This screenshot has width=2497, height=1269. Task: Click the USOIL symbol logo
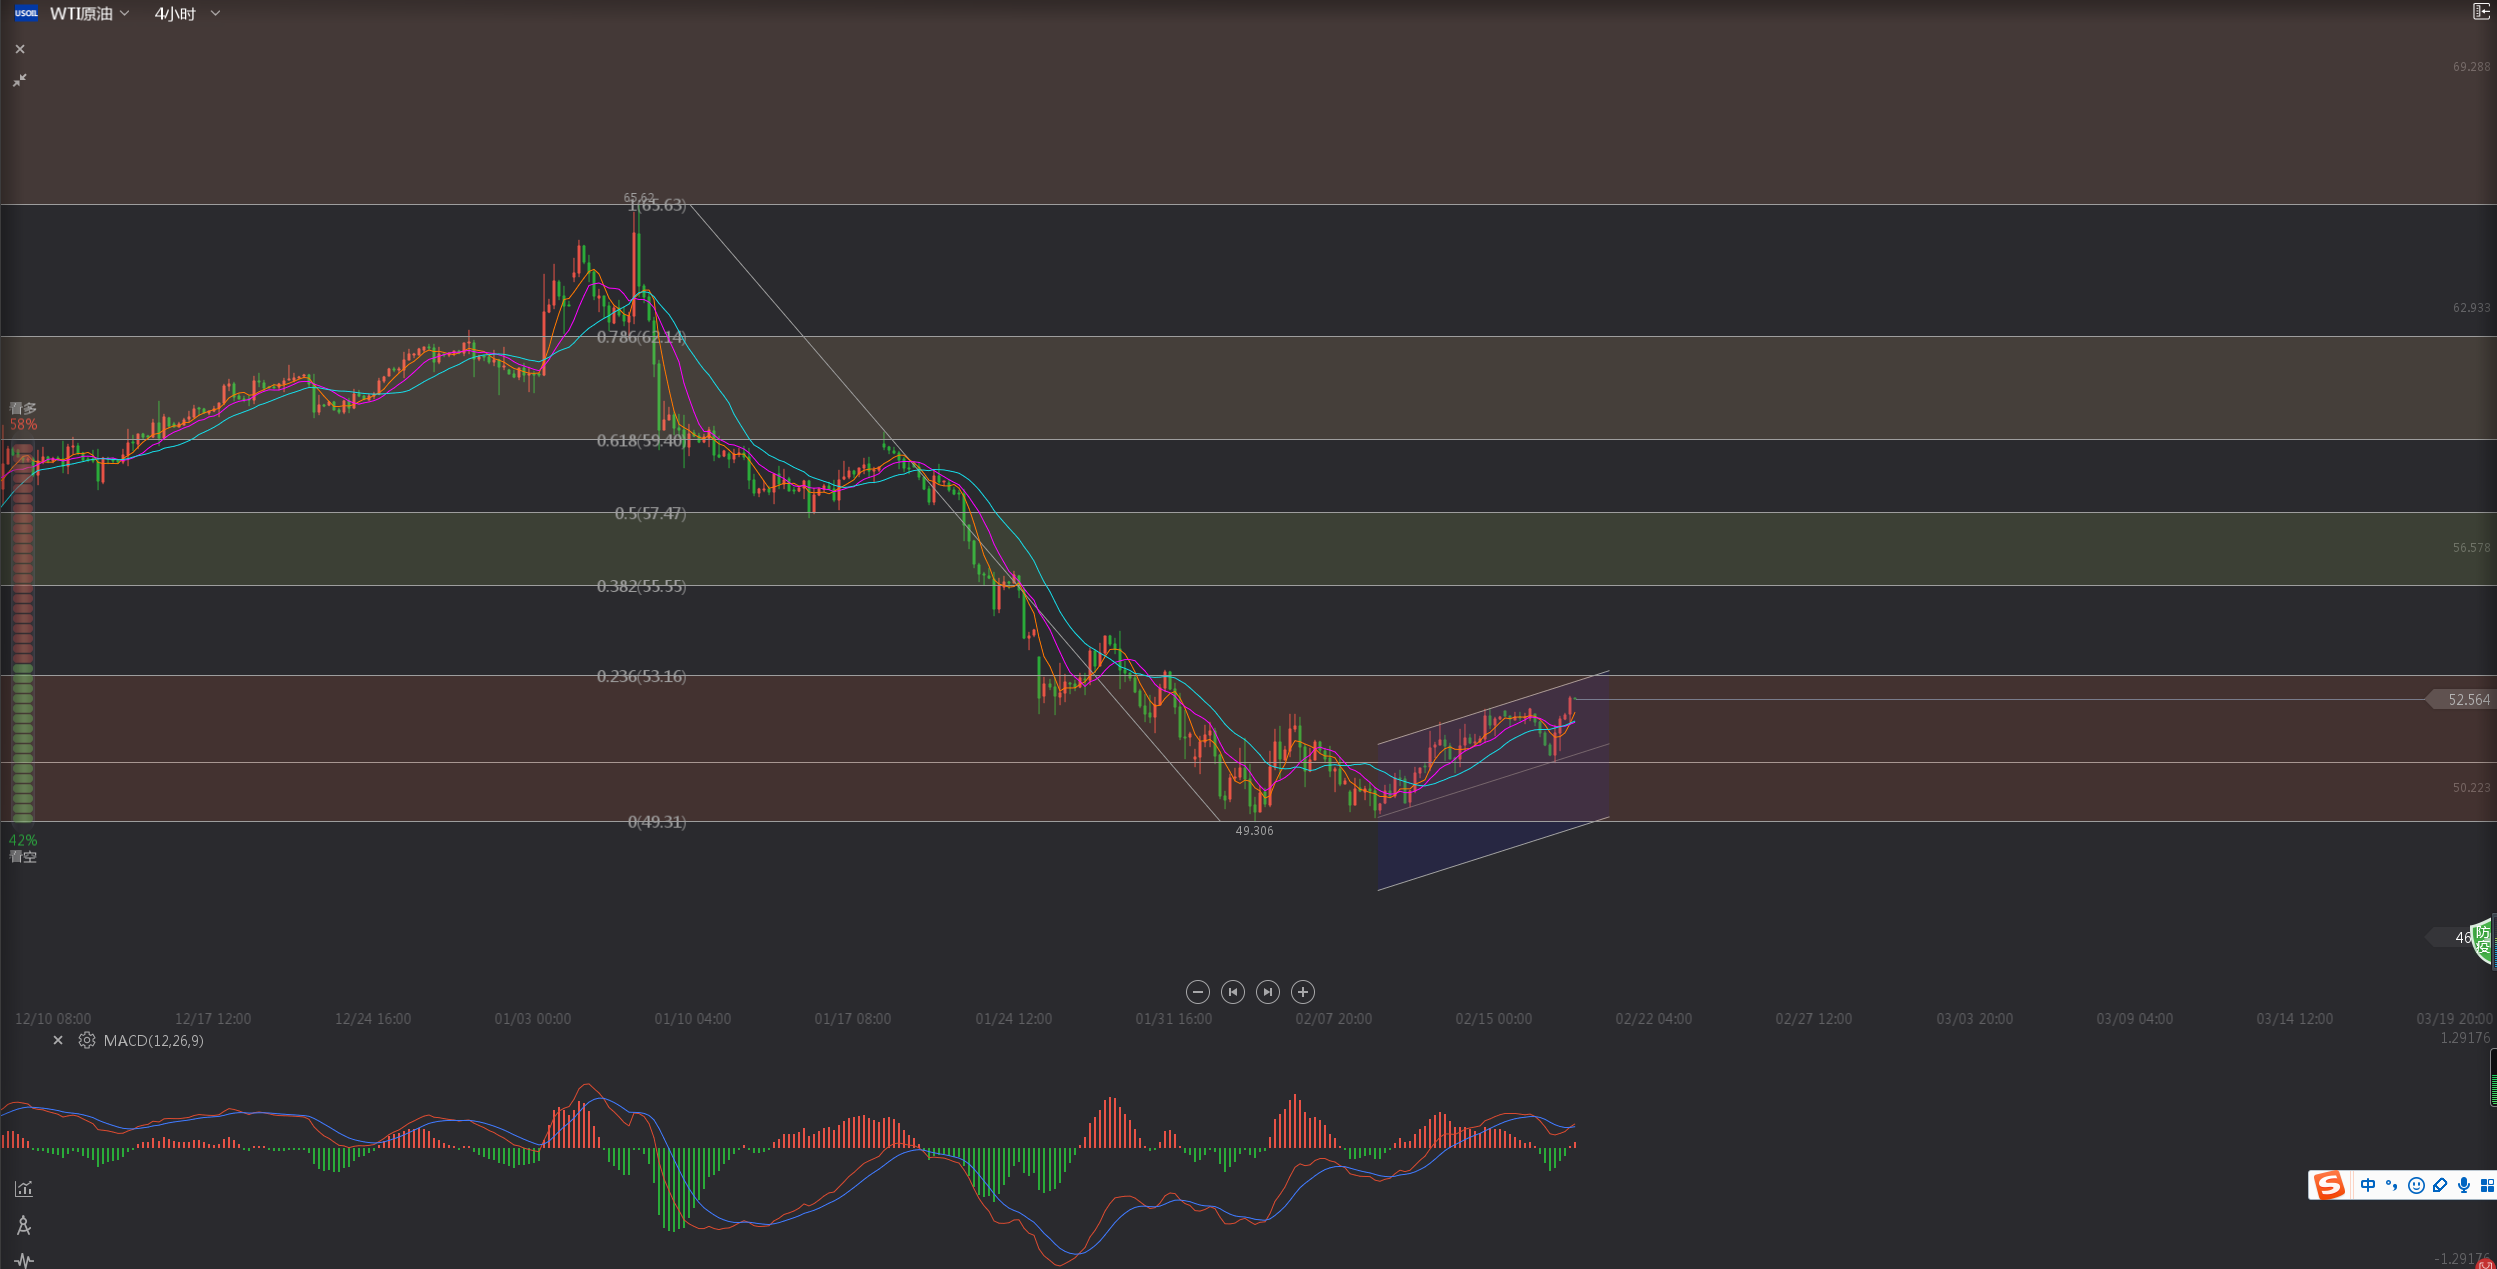tap(26, 13)
